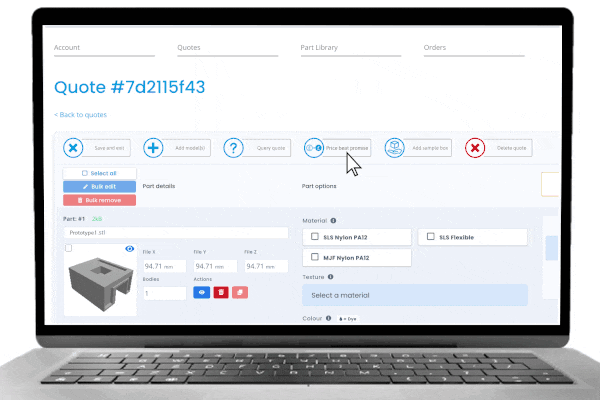Screen dimensions: 600x400
Task: Click the red trash delete action
Action: click(220, 292)
